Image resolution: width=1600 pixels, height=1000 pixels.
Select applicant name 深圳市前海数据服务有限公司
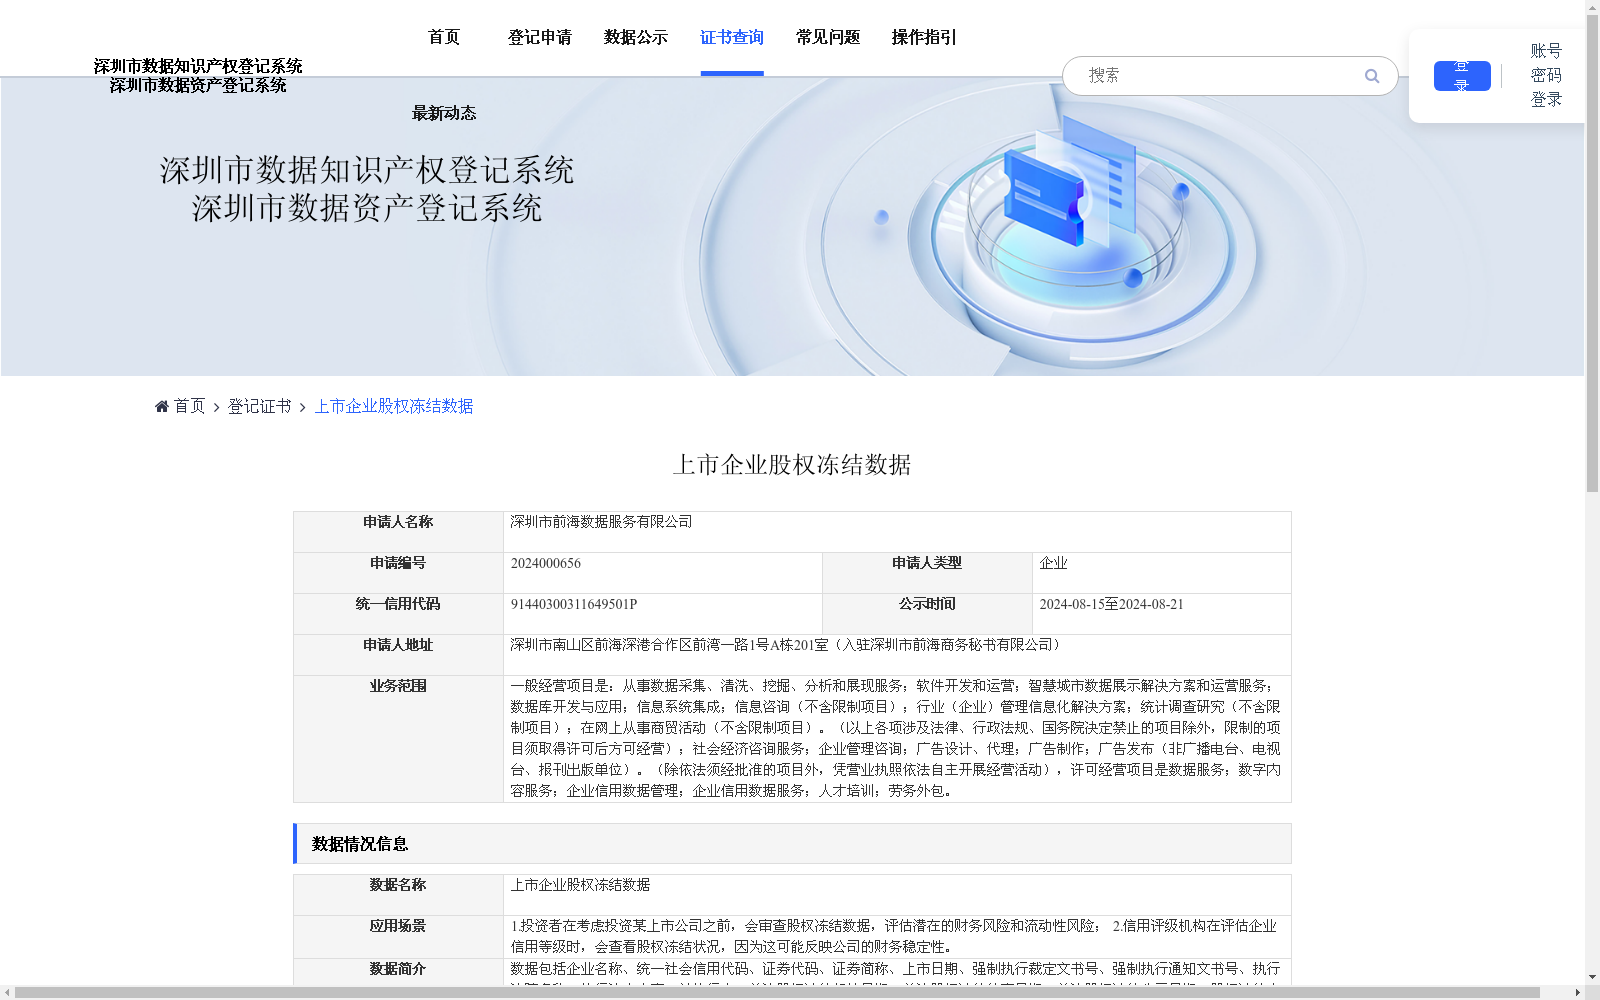click(601, 521)
